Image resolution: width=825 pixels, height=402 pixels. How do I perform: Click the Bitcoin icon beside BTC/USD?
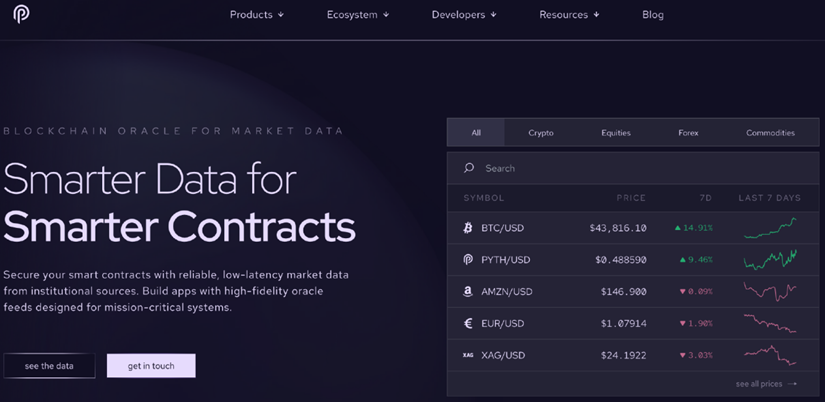pyautogui.click(x=468, y=228)
